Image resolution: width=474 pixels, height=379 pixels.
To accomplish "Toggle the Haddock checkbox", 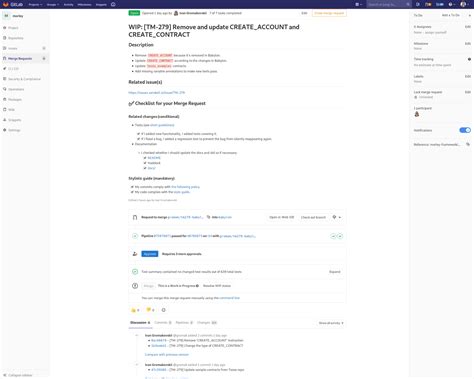I will (x=145, y=163).
